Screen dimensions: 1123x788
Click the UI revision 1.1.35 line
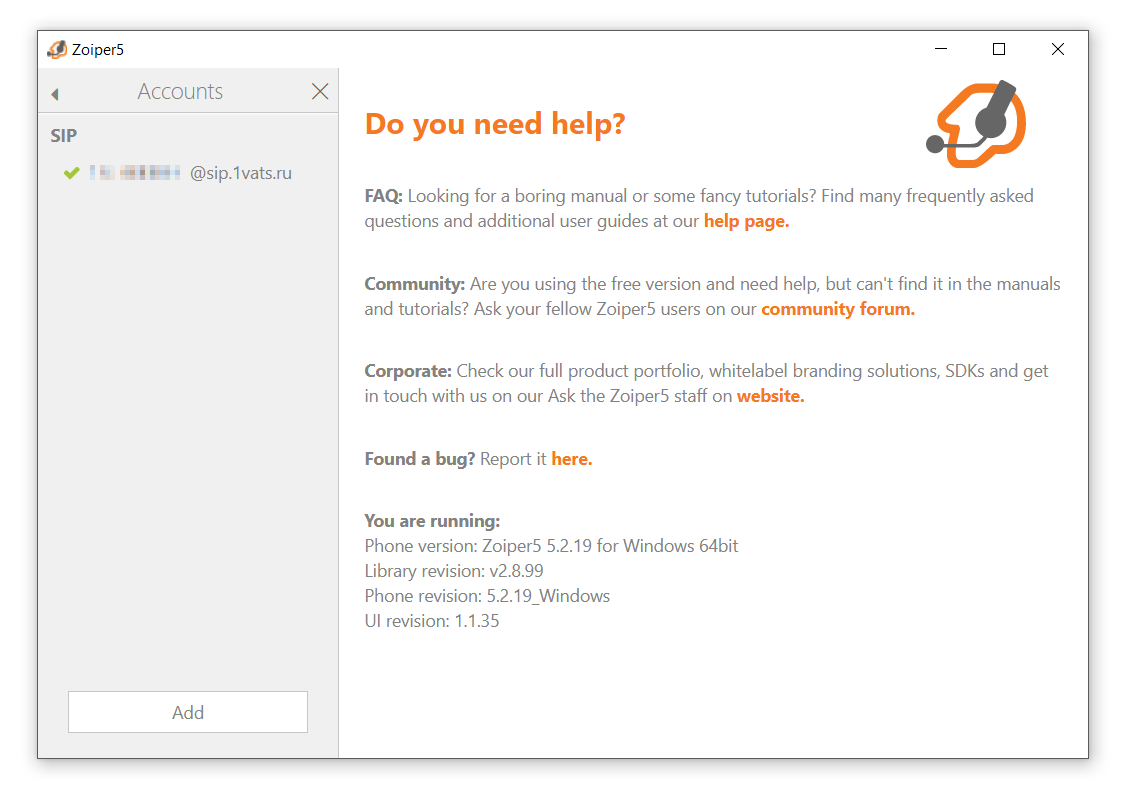point(431,621)
